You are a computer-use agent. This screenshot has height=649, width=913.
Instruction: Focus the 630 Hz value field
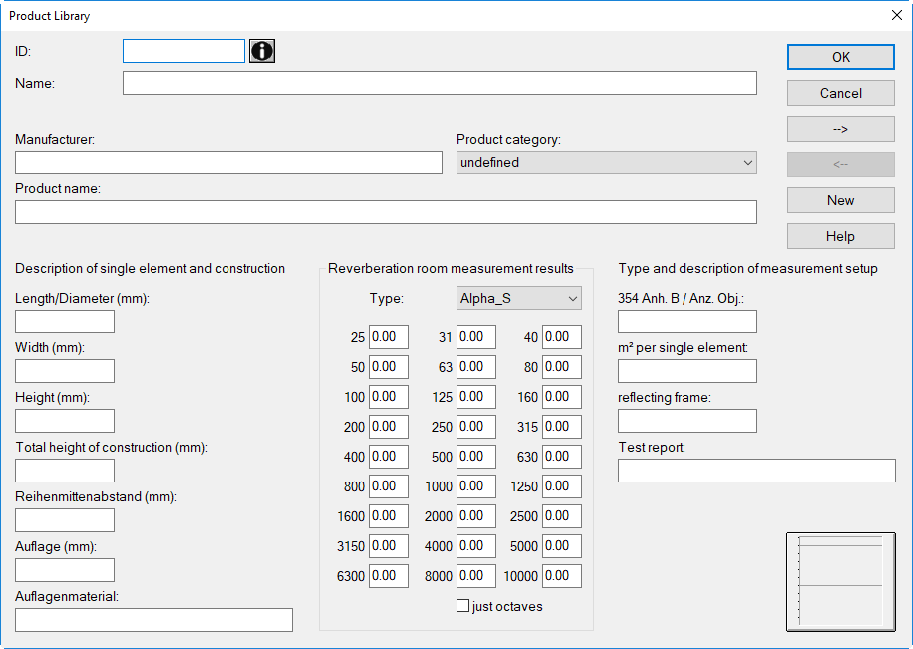(x=561, y=457)
